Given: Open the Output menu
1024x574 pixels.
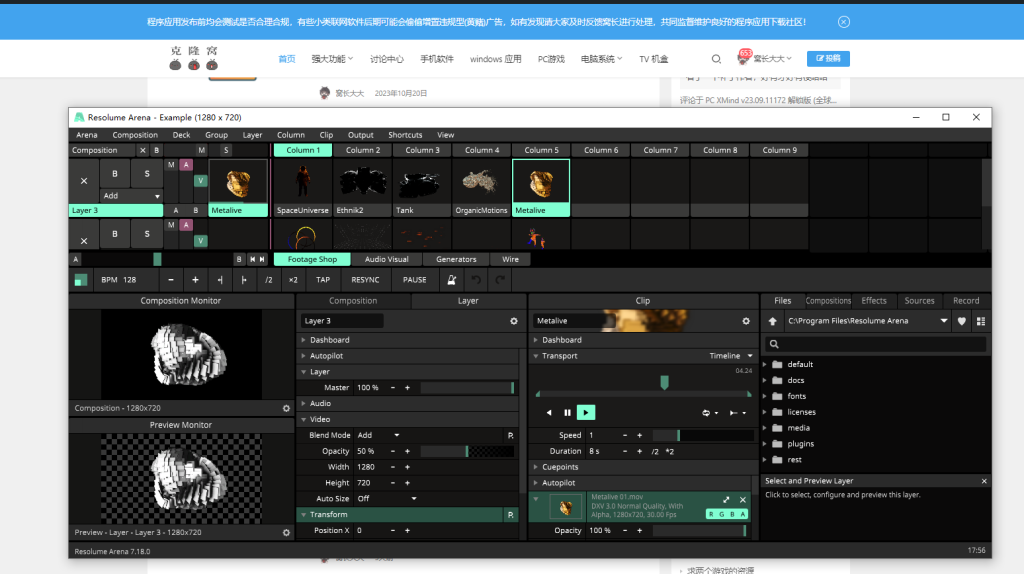Looking at the screenshot, I should click(x=360, y=135).
